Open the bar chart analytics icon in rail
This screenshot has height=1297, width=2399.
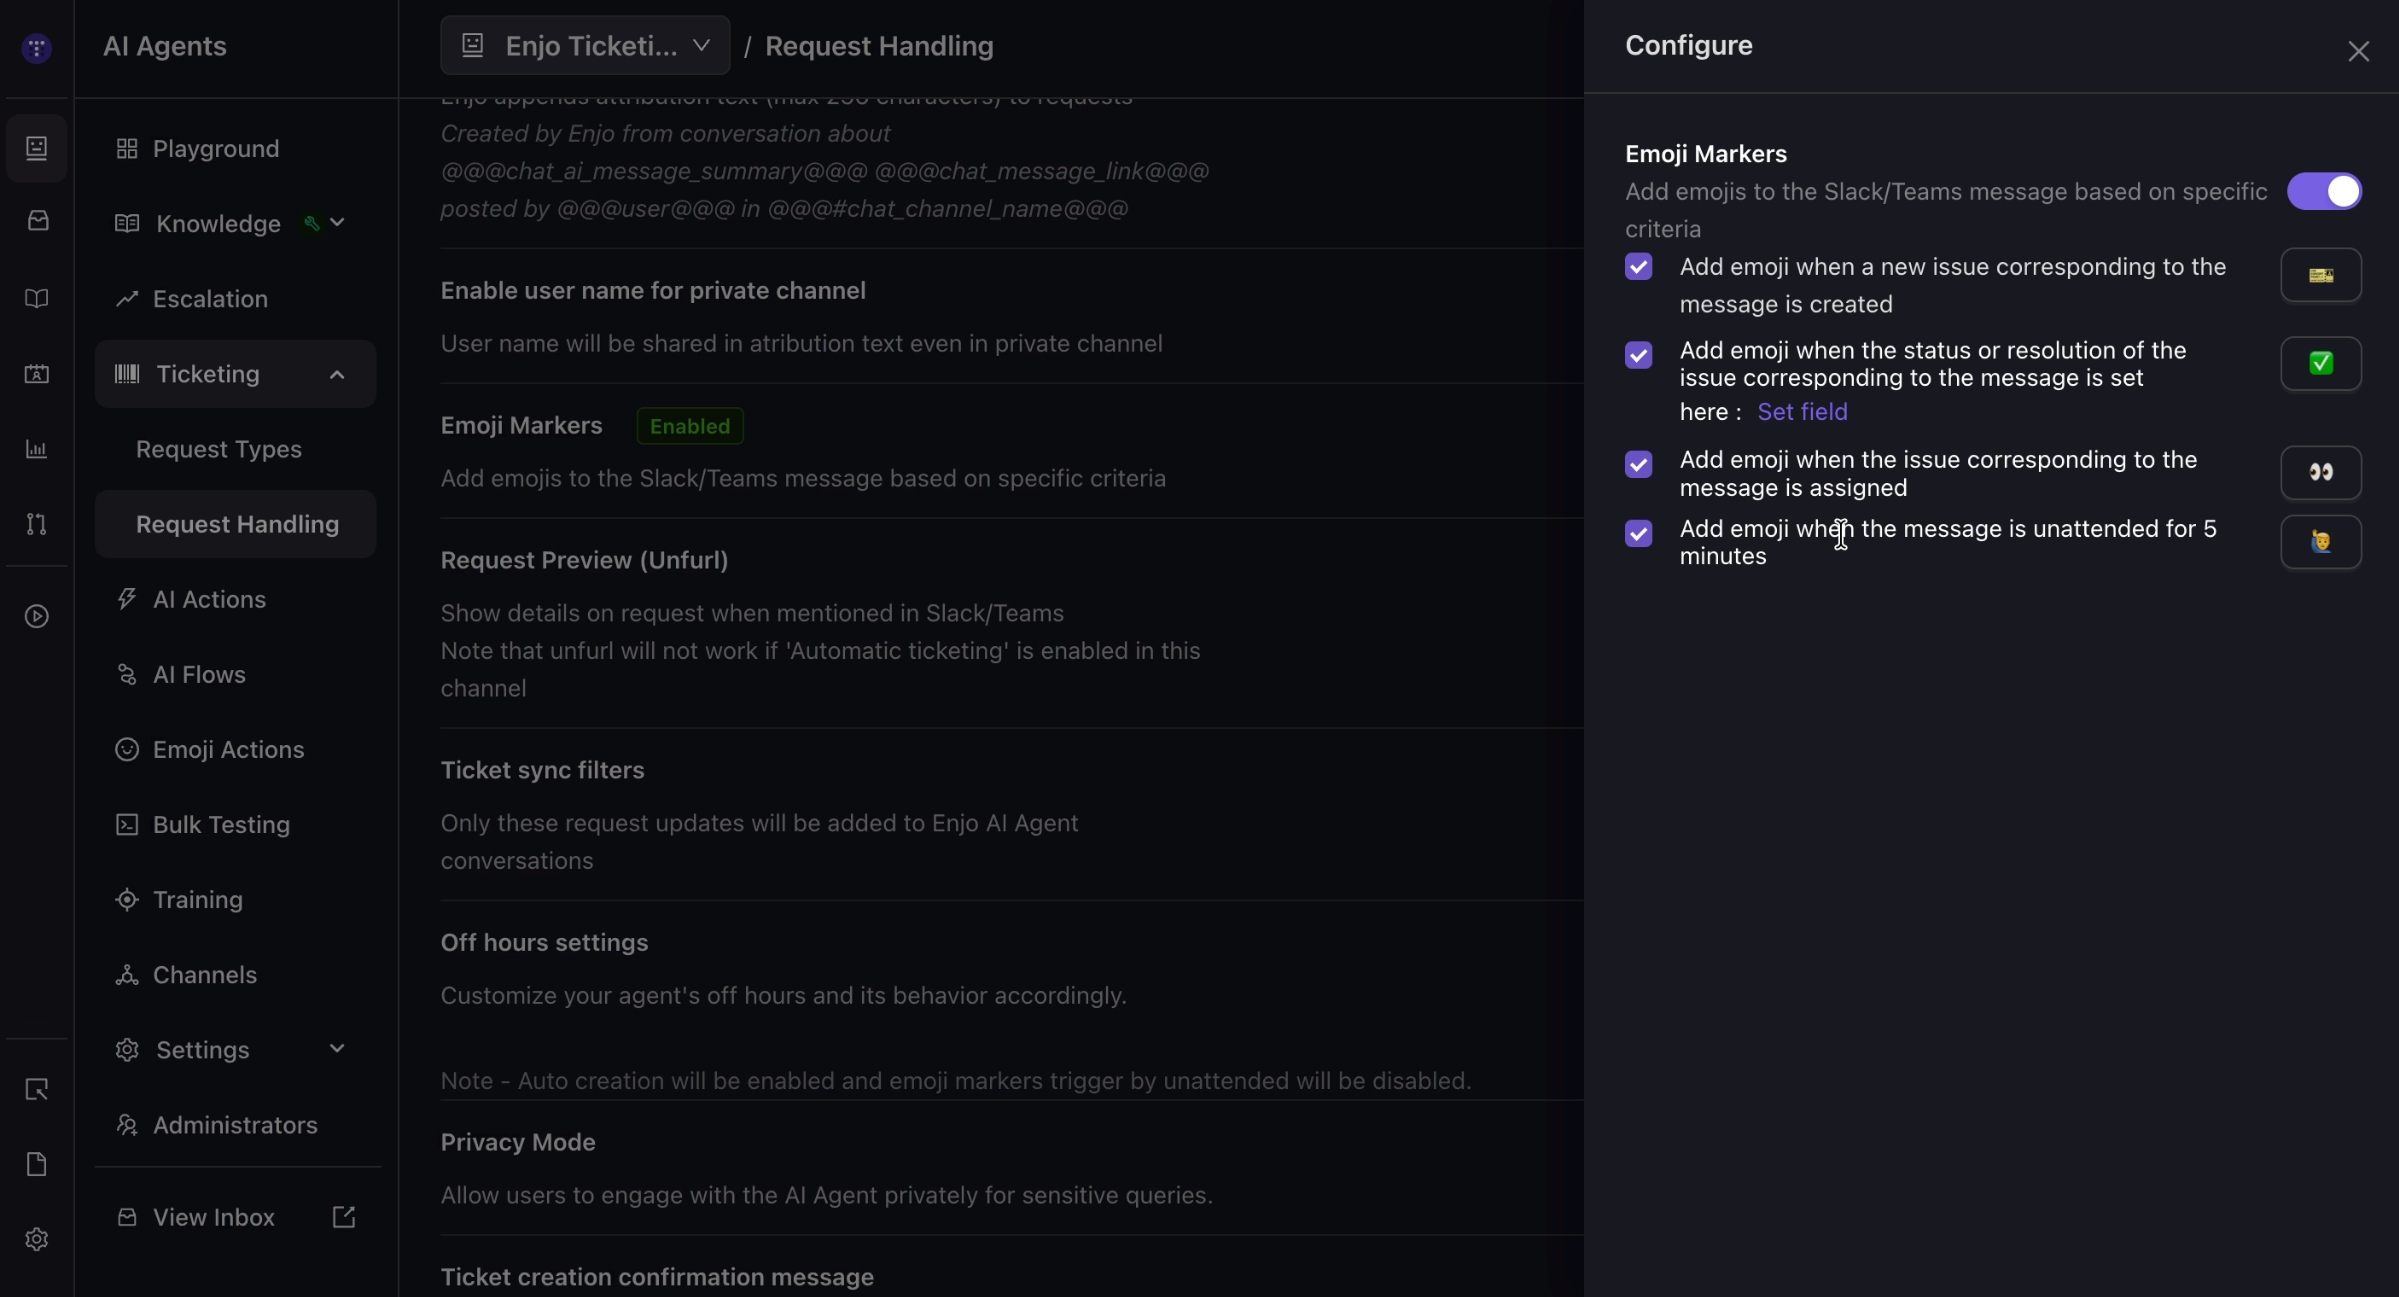click(37, 449)
